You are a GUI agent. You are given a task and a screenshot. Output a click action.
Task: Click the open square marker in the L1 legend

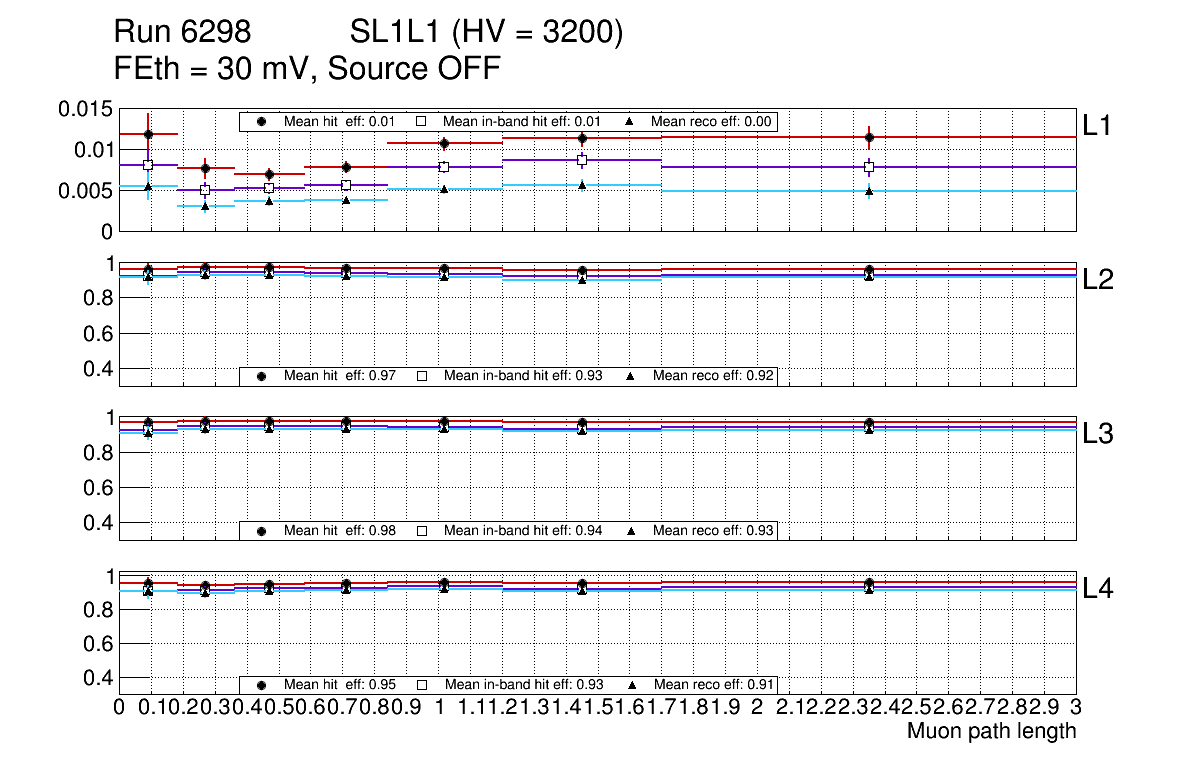[422, 122]
